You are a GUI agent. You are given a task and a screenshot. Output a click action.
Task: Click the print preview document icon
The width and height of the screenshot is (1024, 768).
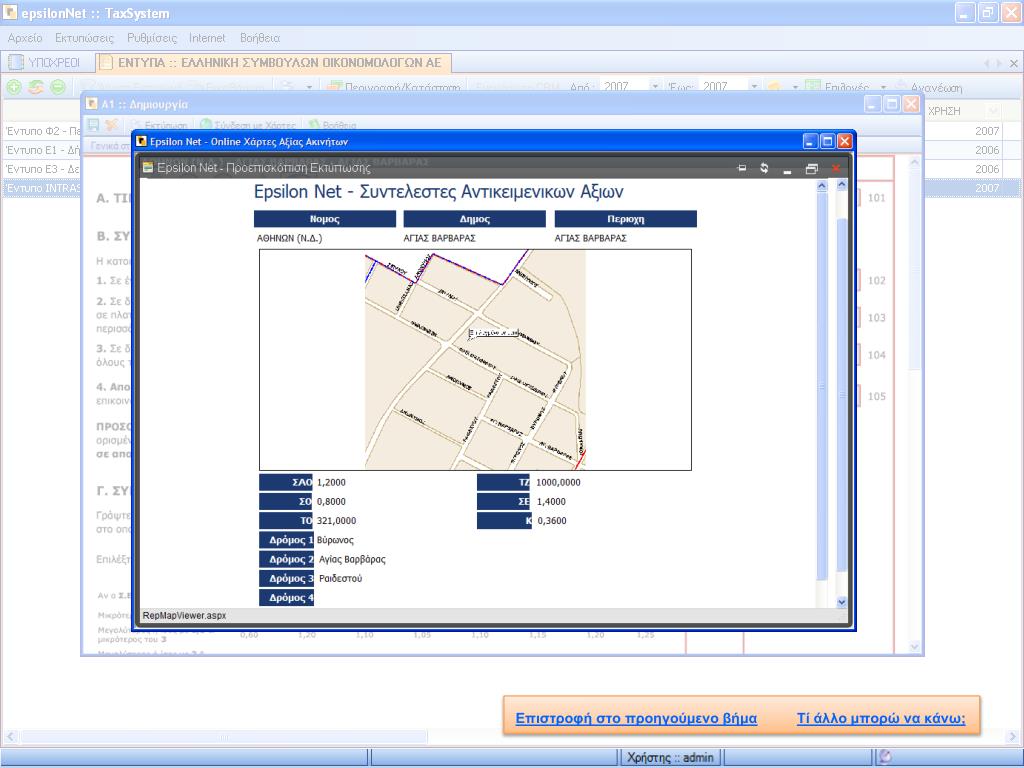(x=148, y=168)
